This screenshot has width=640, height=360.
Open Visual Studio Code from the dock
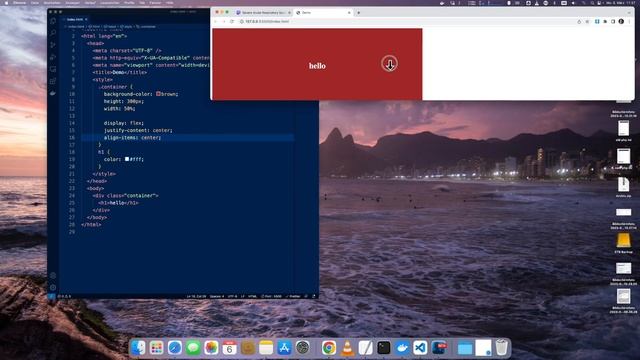click(420, 348)
